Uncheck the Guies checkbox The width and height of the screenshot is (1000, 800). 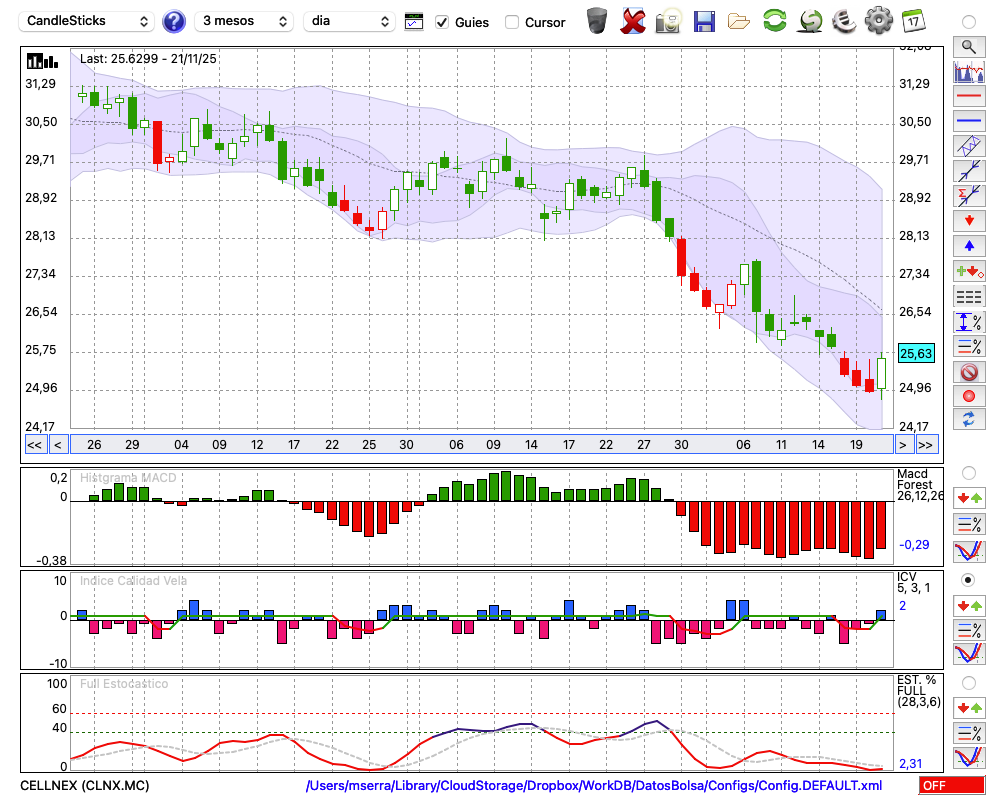[x=442, y=22]
